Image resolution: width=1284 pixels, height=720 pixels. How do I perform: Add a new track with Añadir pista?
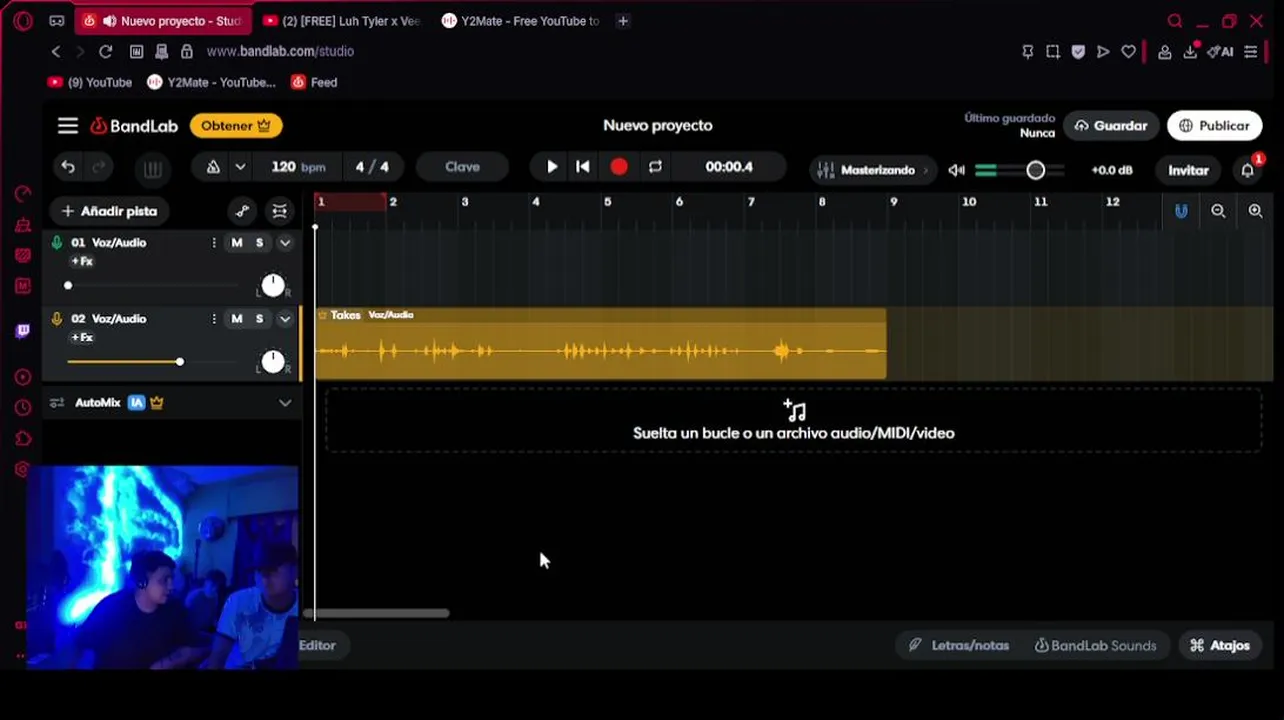point(109,211)
